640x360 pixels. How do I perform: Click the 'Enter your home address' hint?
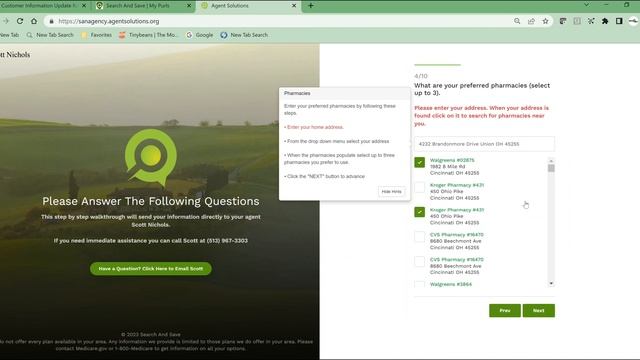(314, 127)
